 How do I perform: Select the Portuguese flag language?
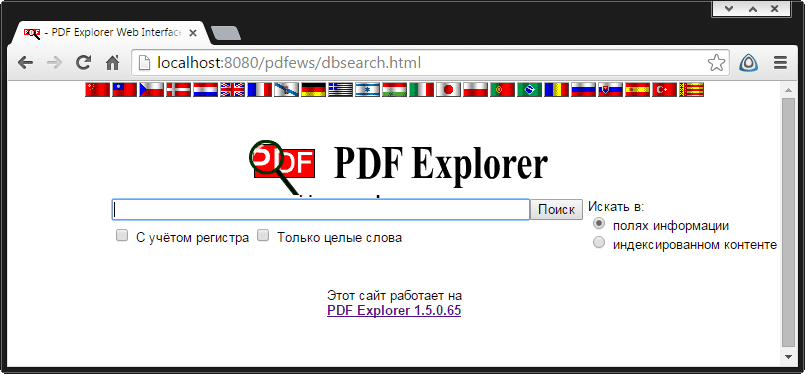pos(503,89)
